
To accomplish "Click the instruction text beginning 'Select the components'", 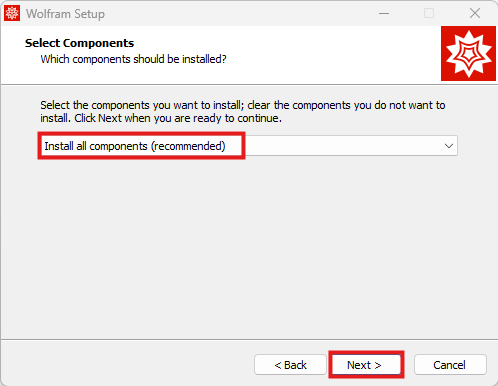I will [243, 112].
